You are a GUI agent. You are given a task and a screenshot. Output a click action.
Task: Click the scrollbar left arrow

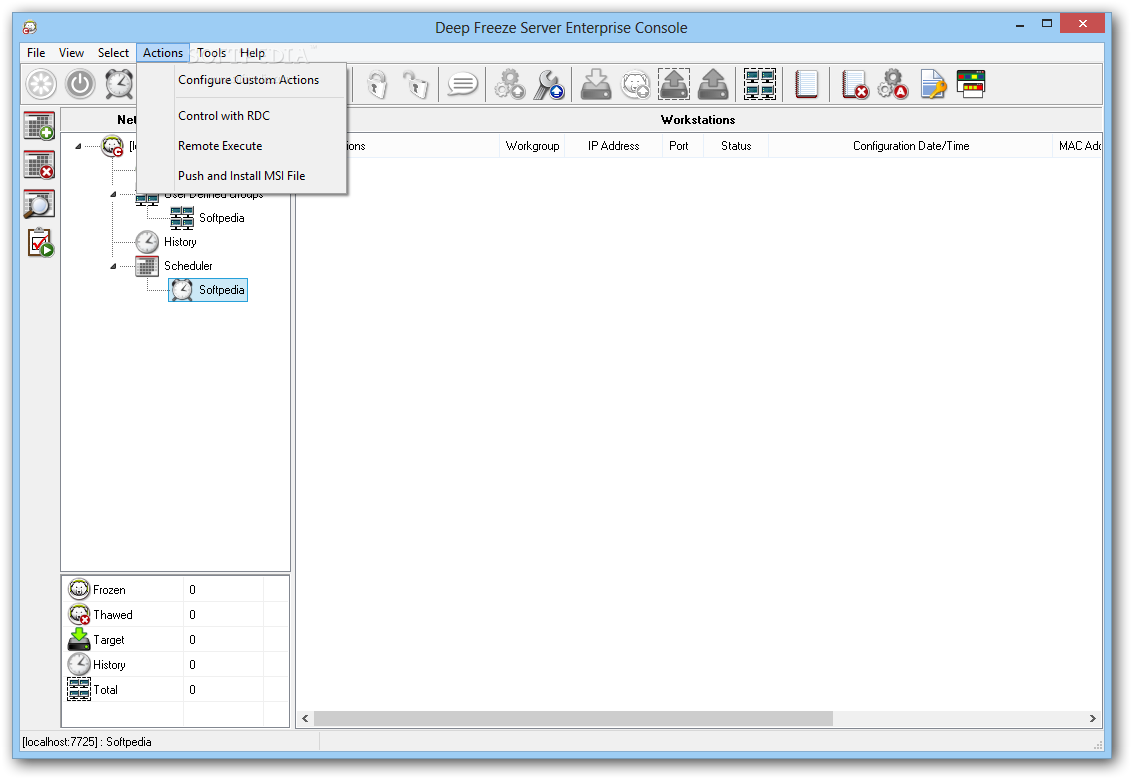click(x=305, y=718)
